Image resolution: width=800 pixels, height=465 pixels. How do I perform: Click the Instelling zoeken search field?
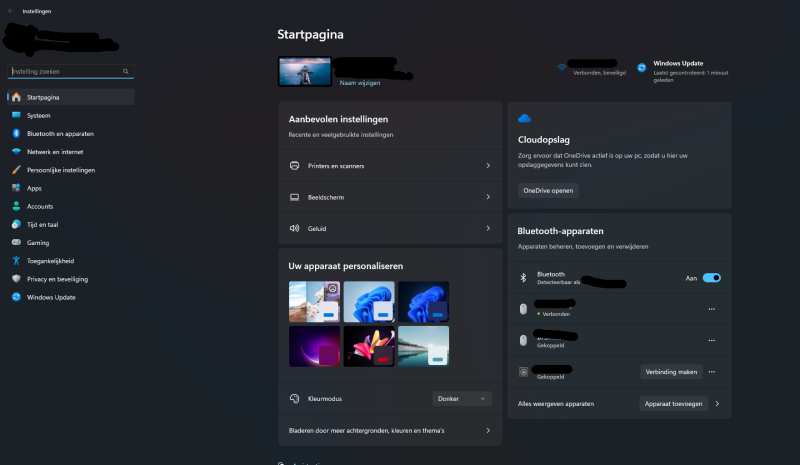point(65,72)
